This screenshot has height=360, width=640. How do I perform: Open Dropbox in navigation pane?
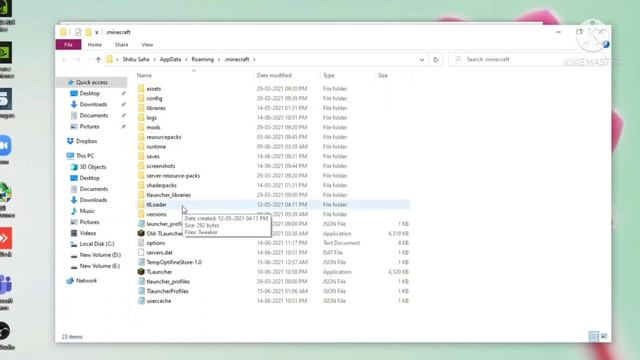[86, 141]
